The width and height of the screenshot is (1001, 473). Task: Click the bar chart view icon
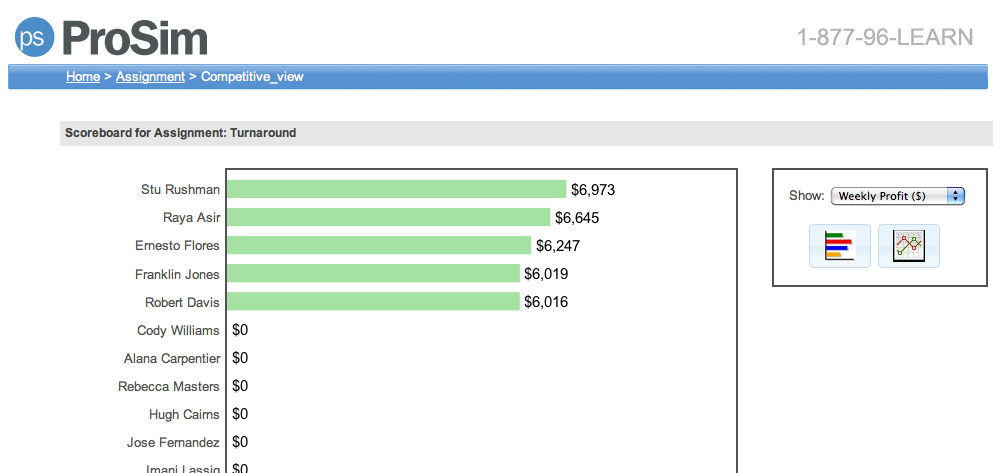(839, 245)
